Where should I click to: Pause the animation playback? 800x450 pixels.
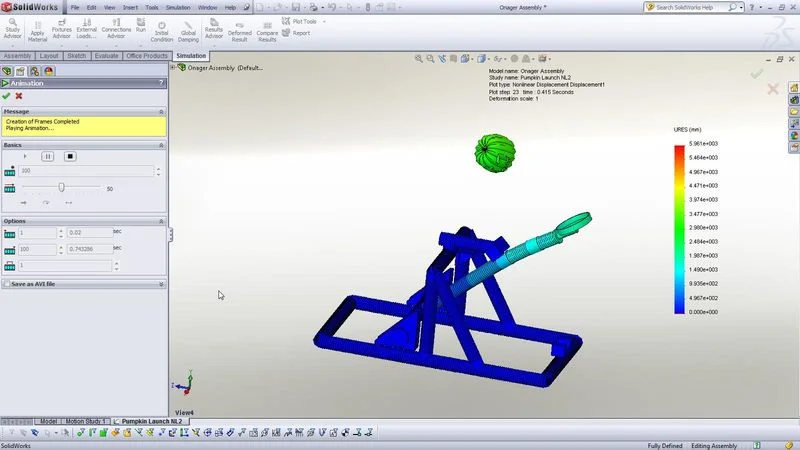[x=47, y=156]
